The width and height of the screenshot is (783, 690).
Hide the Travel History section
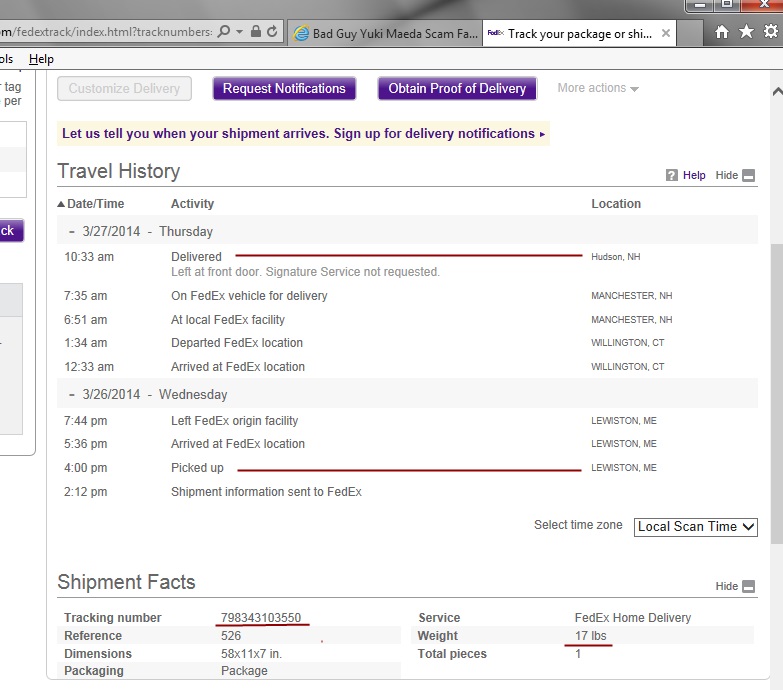pos(735,175)
